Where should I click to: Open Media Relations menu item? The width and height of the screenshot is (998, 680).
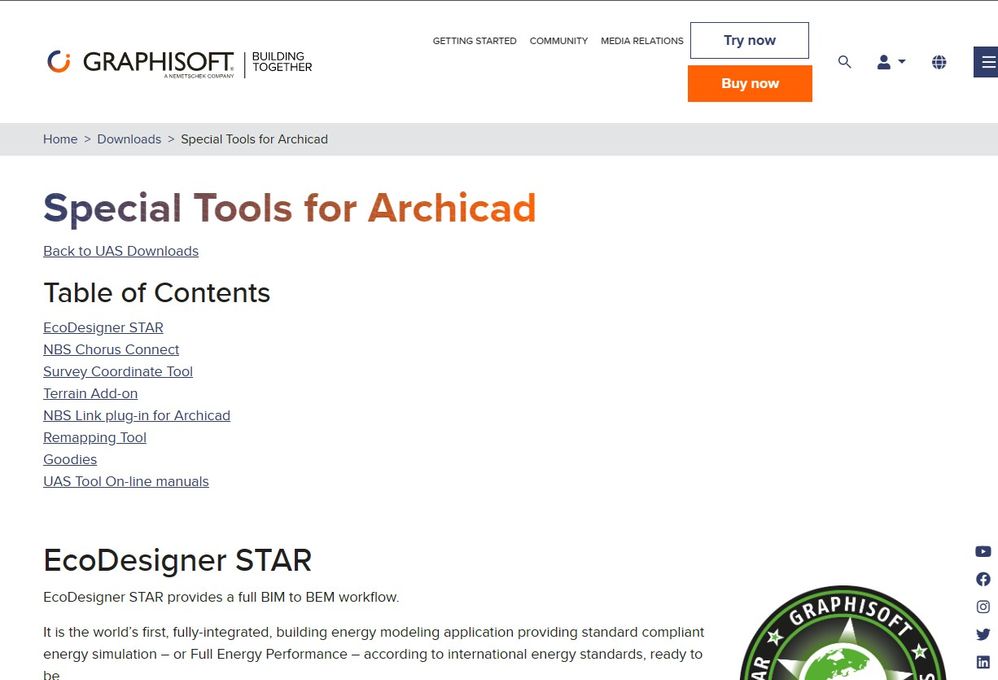point(642,41)
